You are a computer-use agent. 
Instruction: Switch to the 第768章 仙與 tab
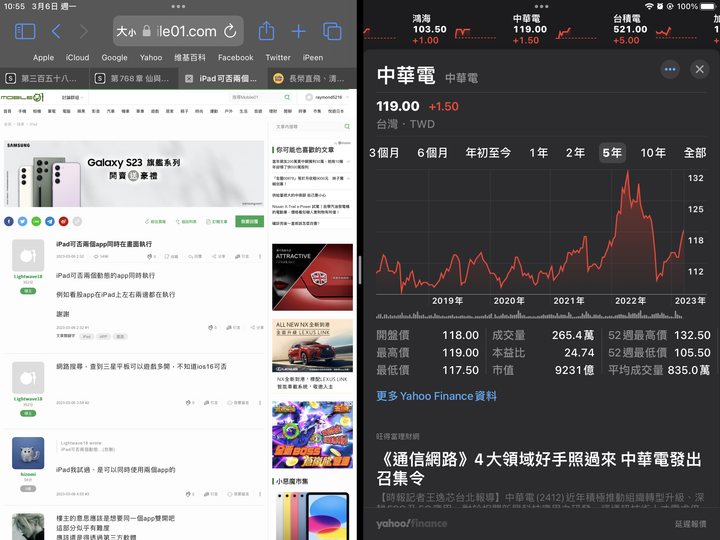(133, 79)
